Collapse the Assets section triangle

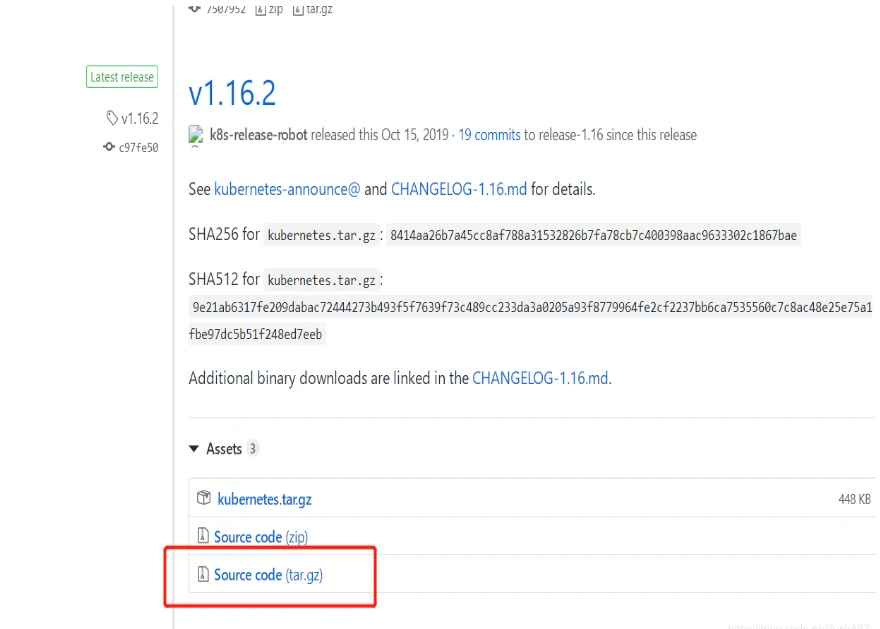click(194, 448)
